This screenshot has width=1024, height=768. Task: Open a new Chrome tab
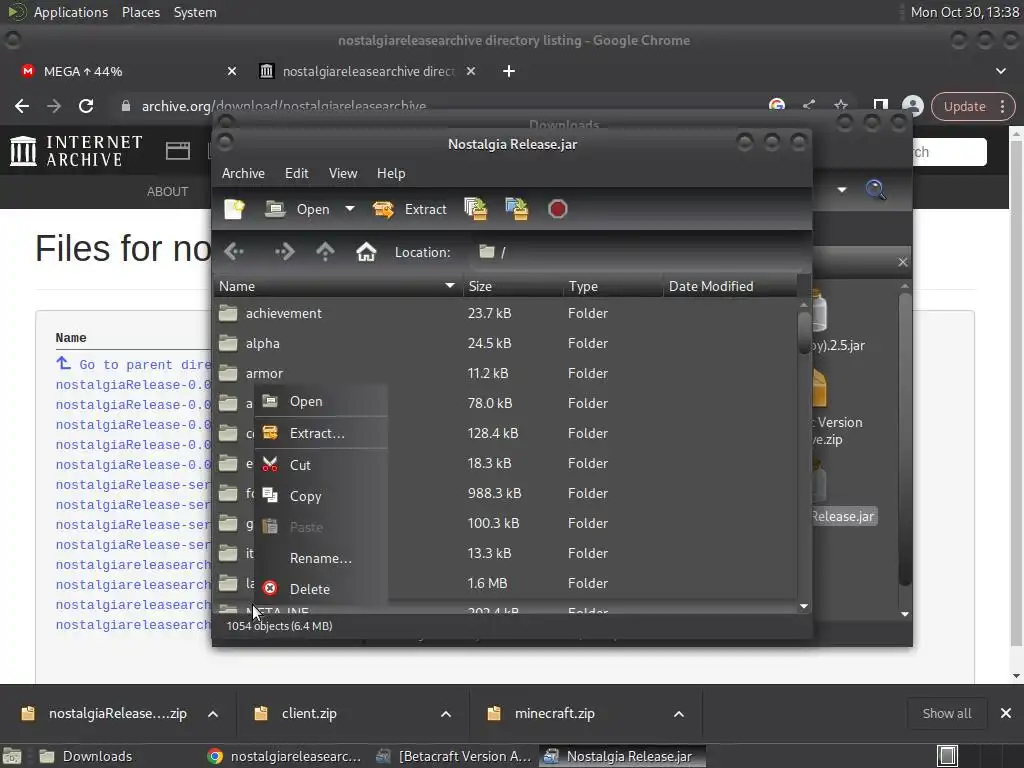(x=509, y=71)
